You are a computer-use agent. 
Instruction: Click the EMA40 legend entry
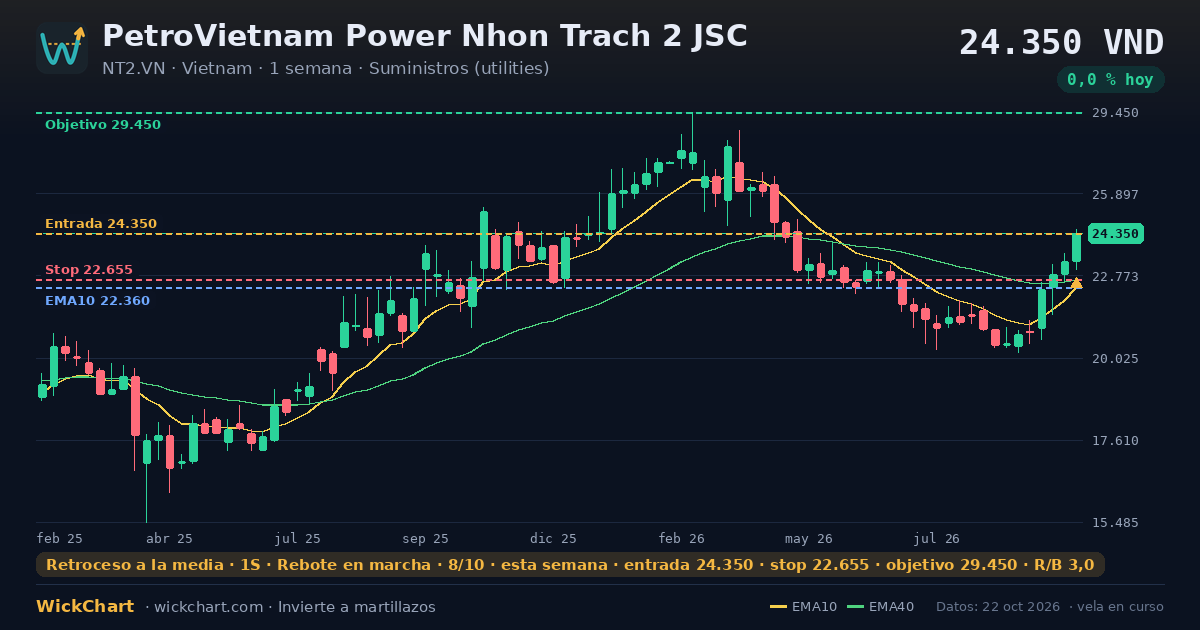coord(881,607)
